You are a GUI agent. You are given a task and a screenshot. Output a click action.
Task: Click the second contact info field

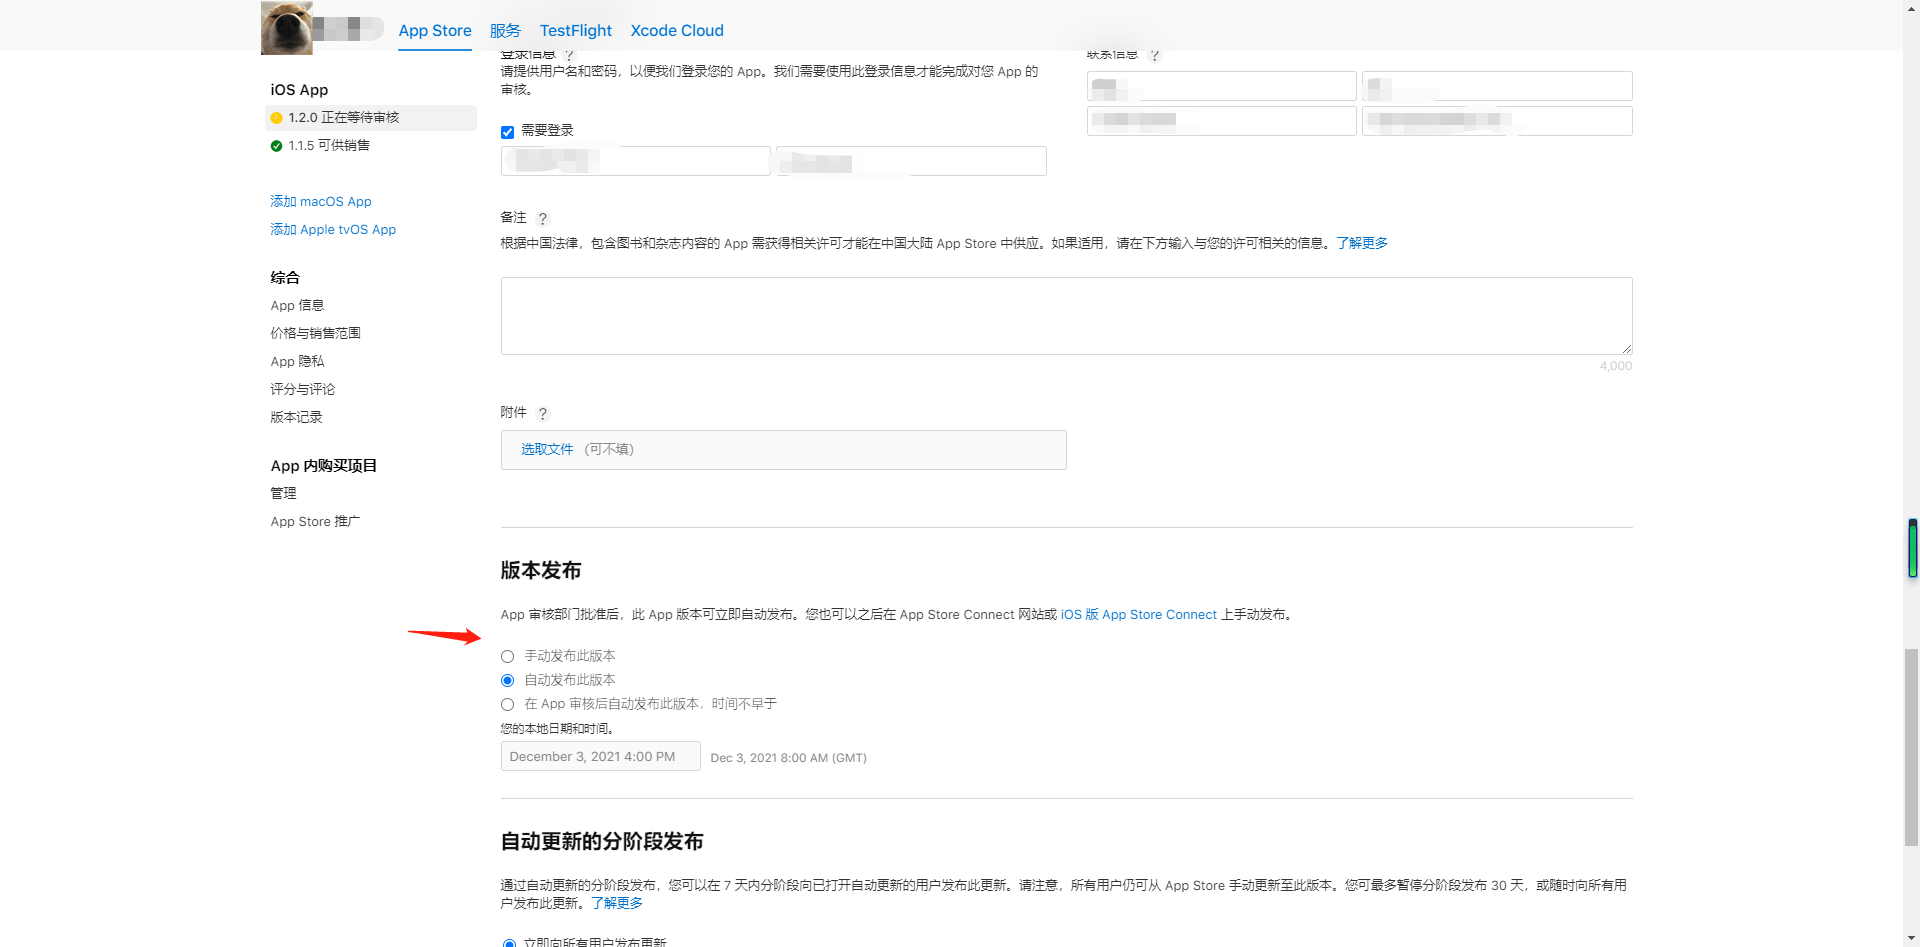coord(1497,86)
